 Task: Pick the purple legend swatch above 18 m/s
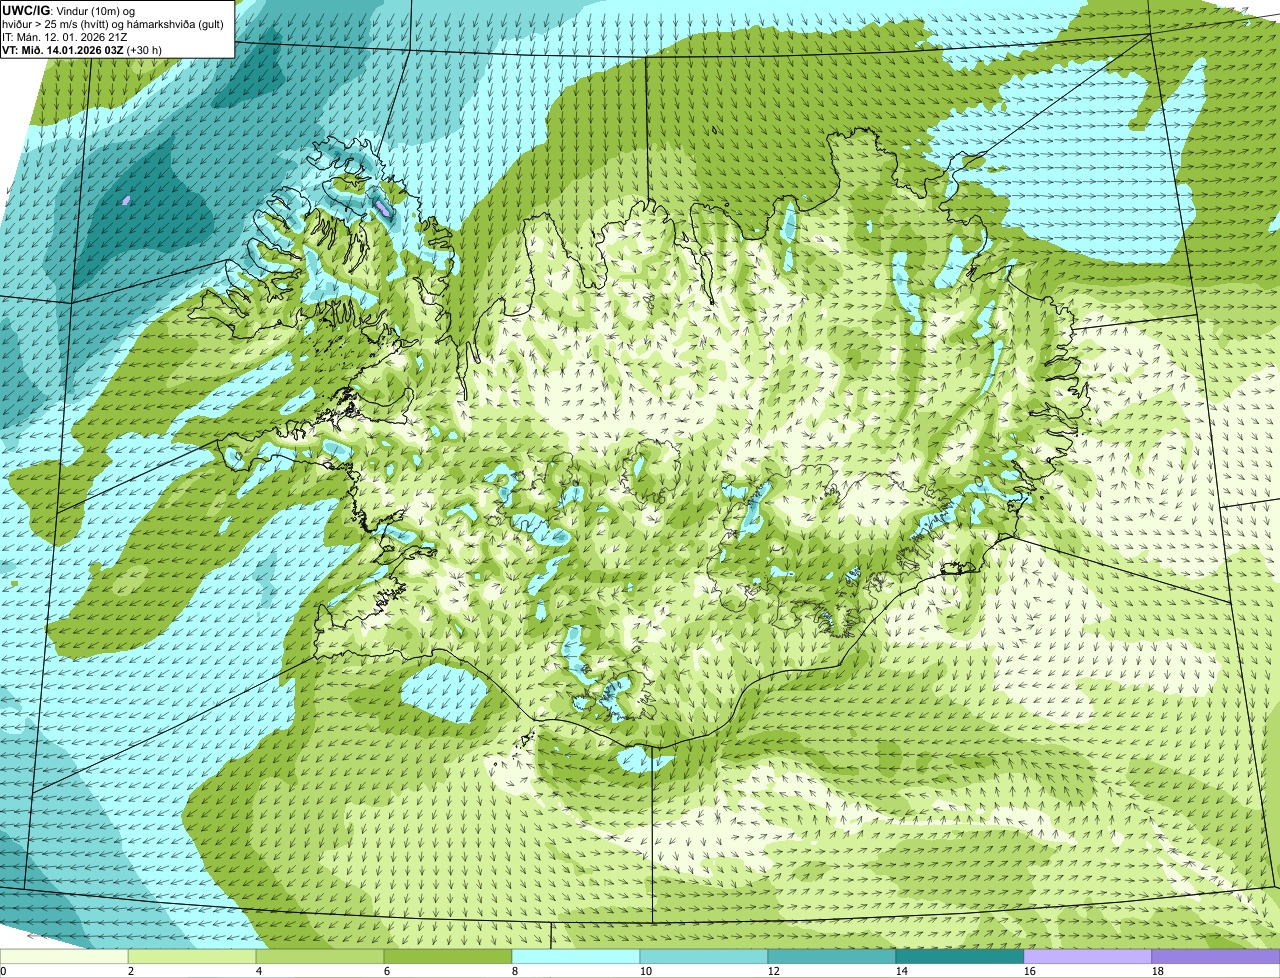tap(1216, 956)
